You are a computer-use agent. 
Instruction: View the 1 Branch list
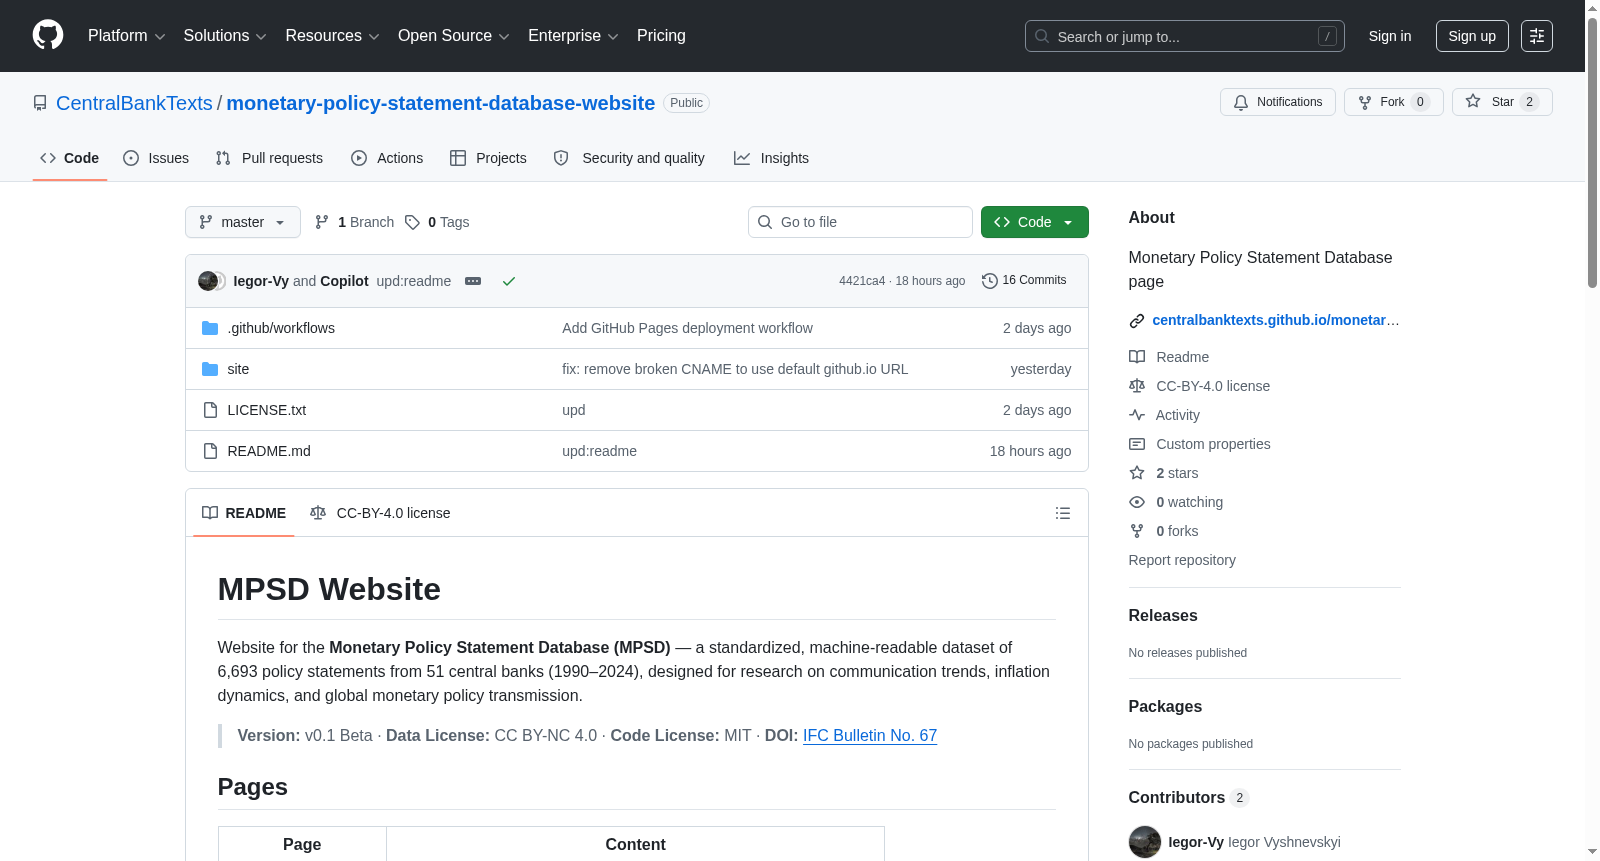(x=355, y=222)
